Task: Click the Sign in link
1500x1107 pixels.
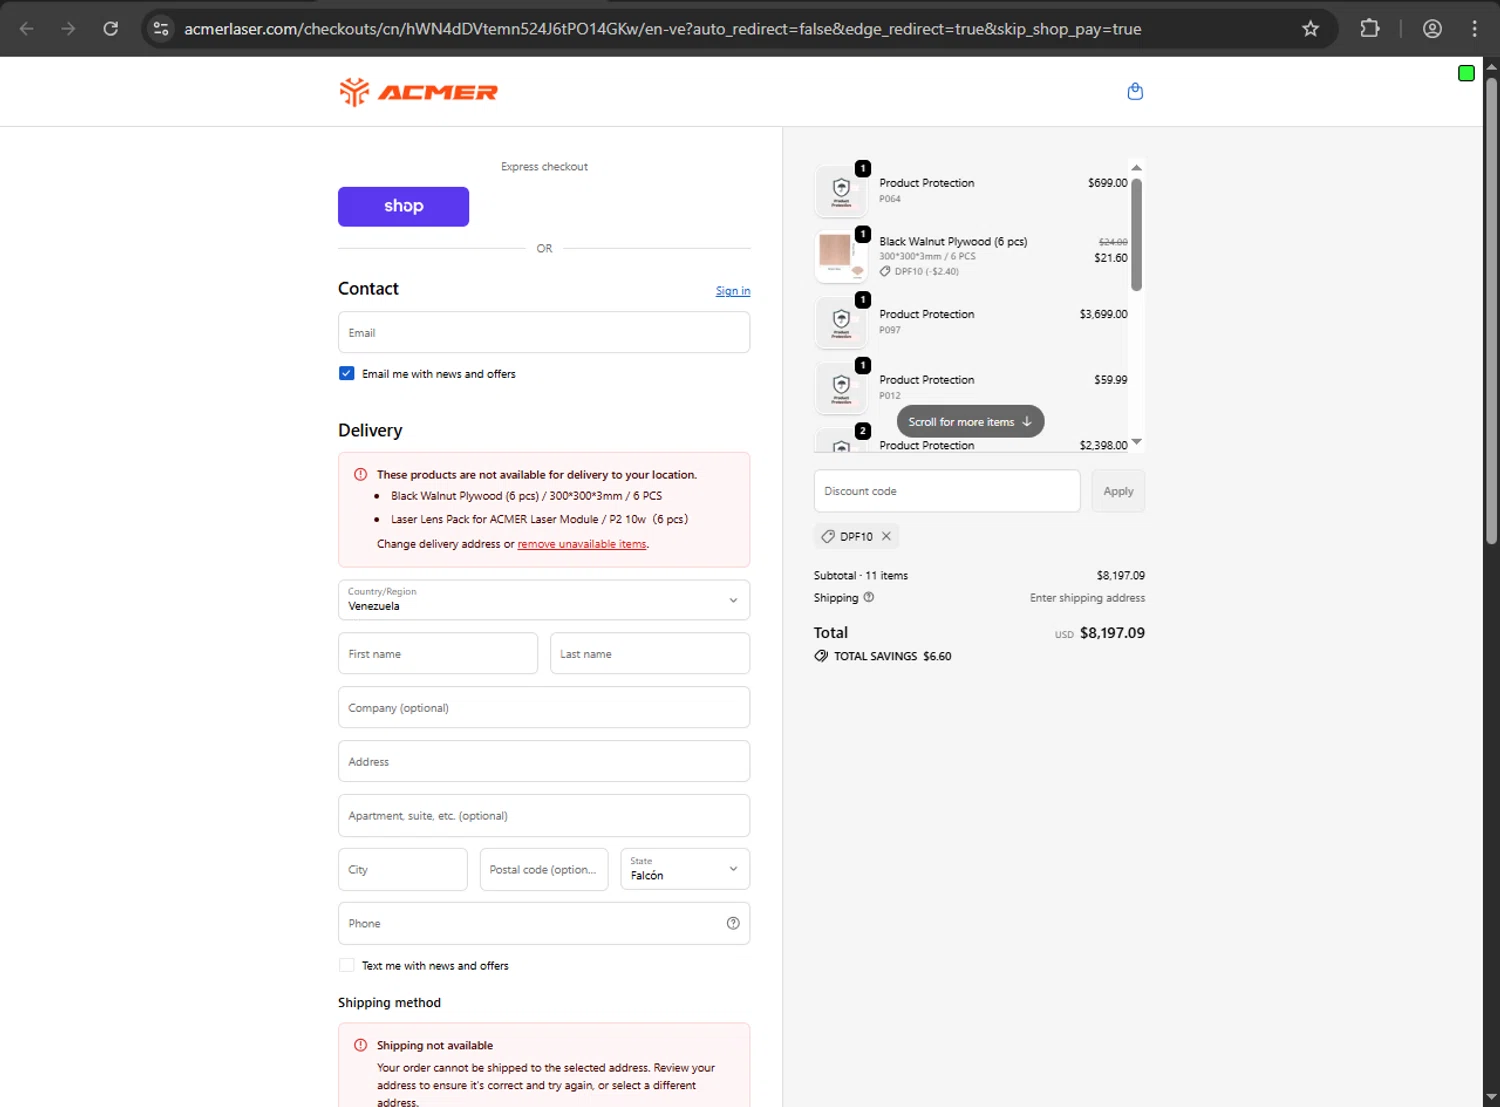Action: click(x=733, y=291)
